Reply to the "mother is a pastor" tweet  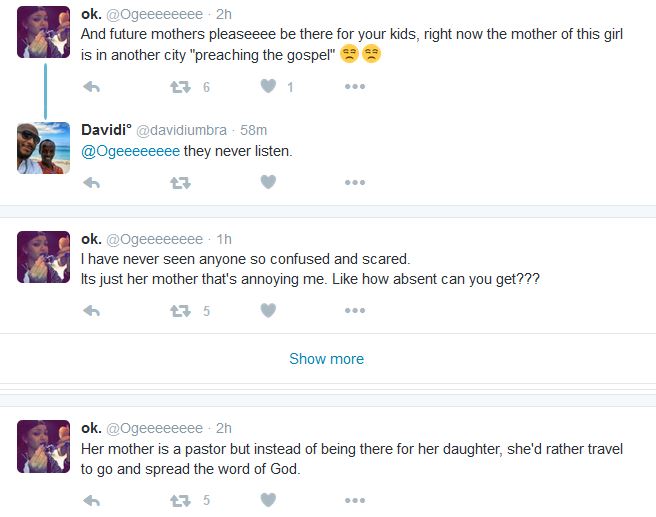91,501
